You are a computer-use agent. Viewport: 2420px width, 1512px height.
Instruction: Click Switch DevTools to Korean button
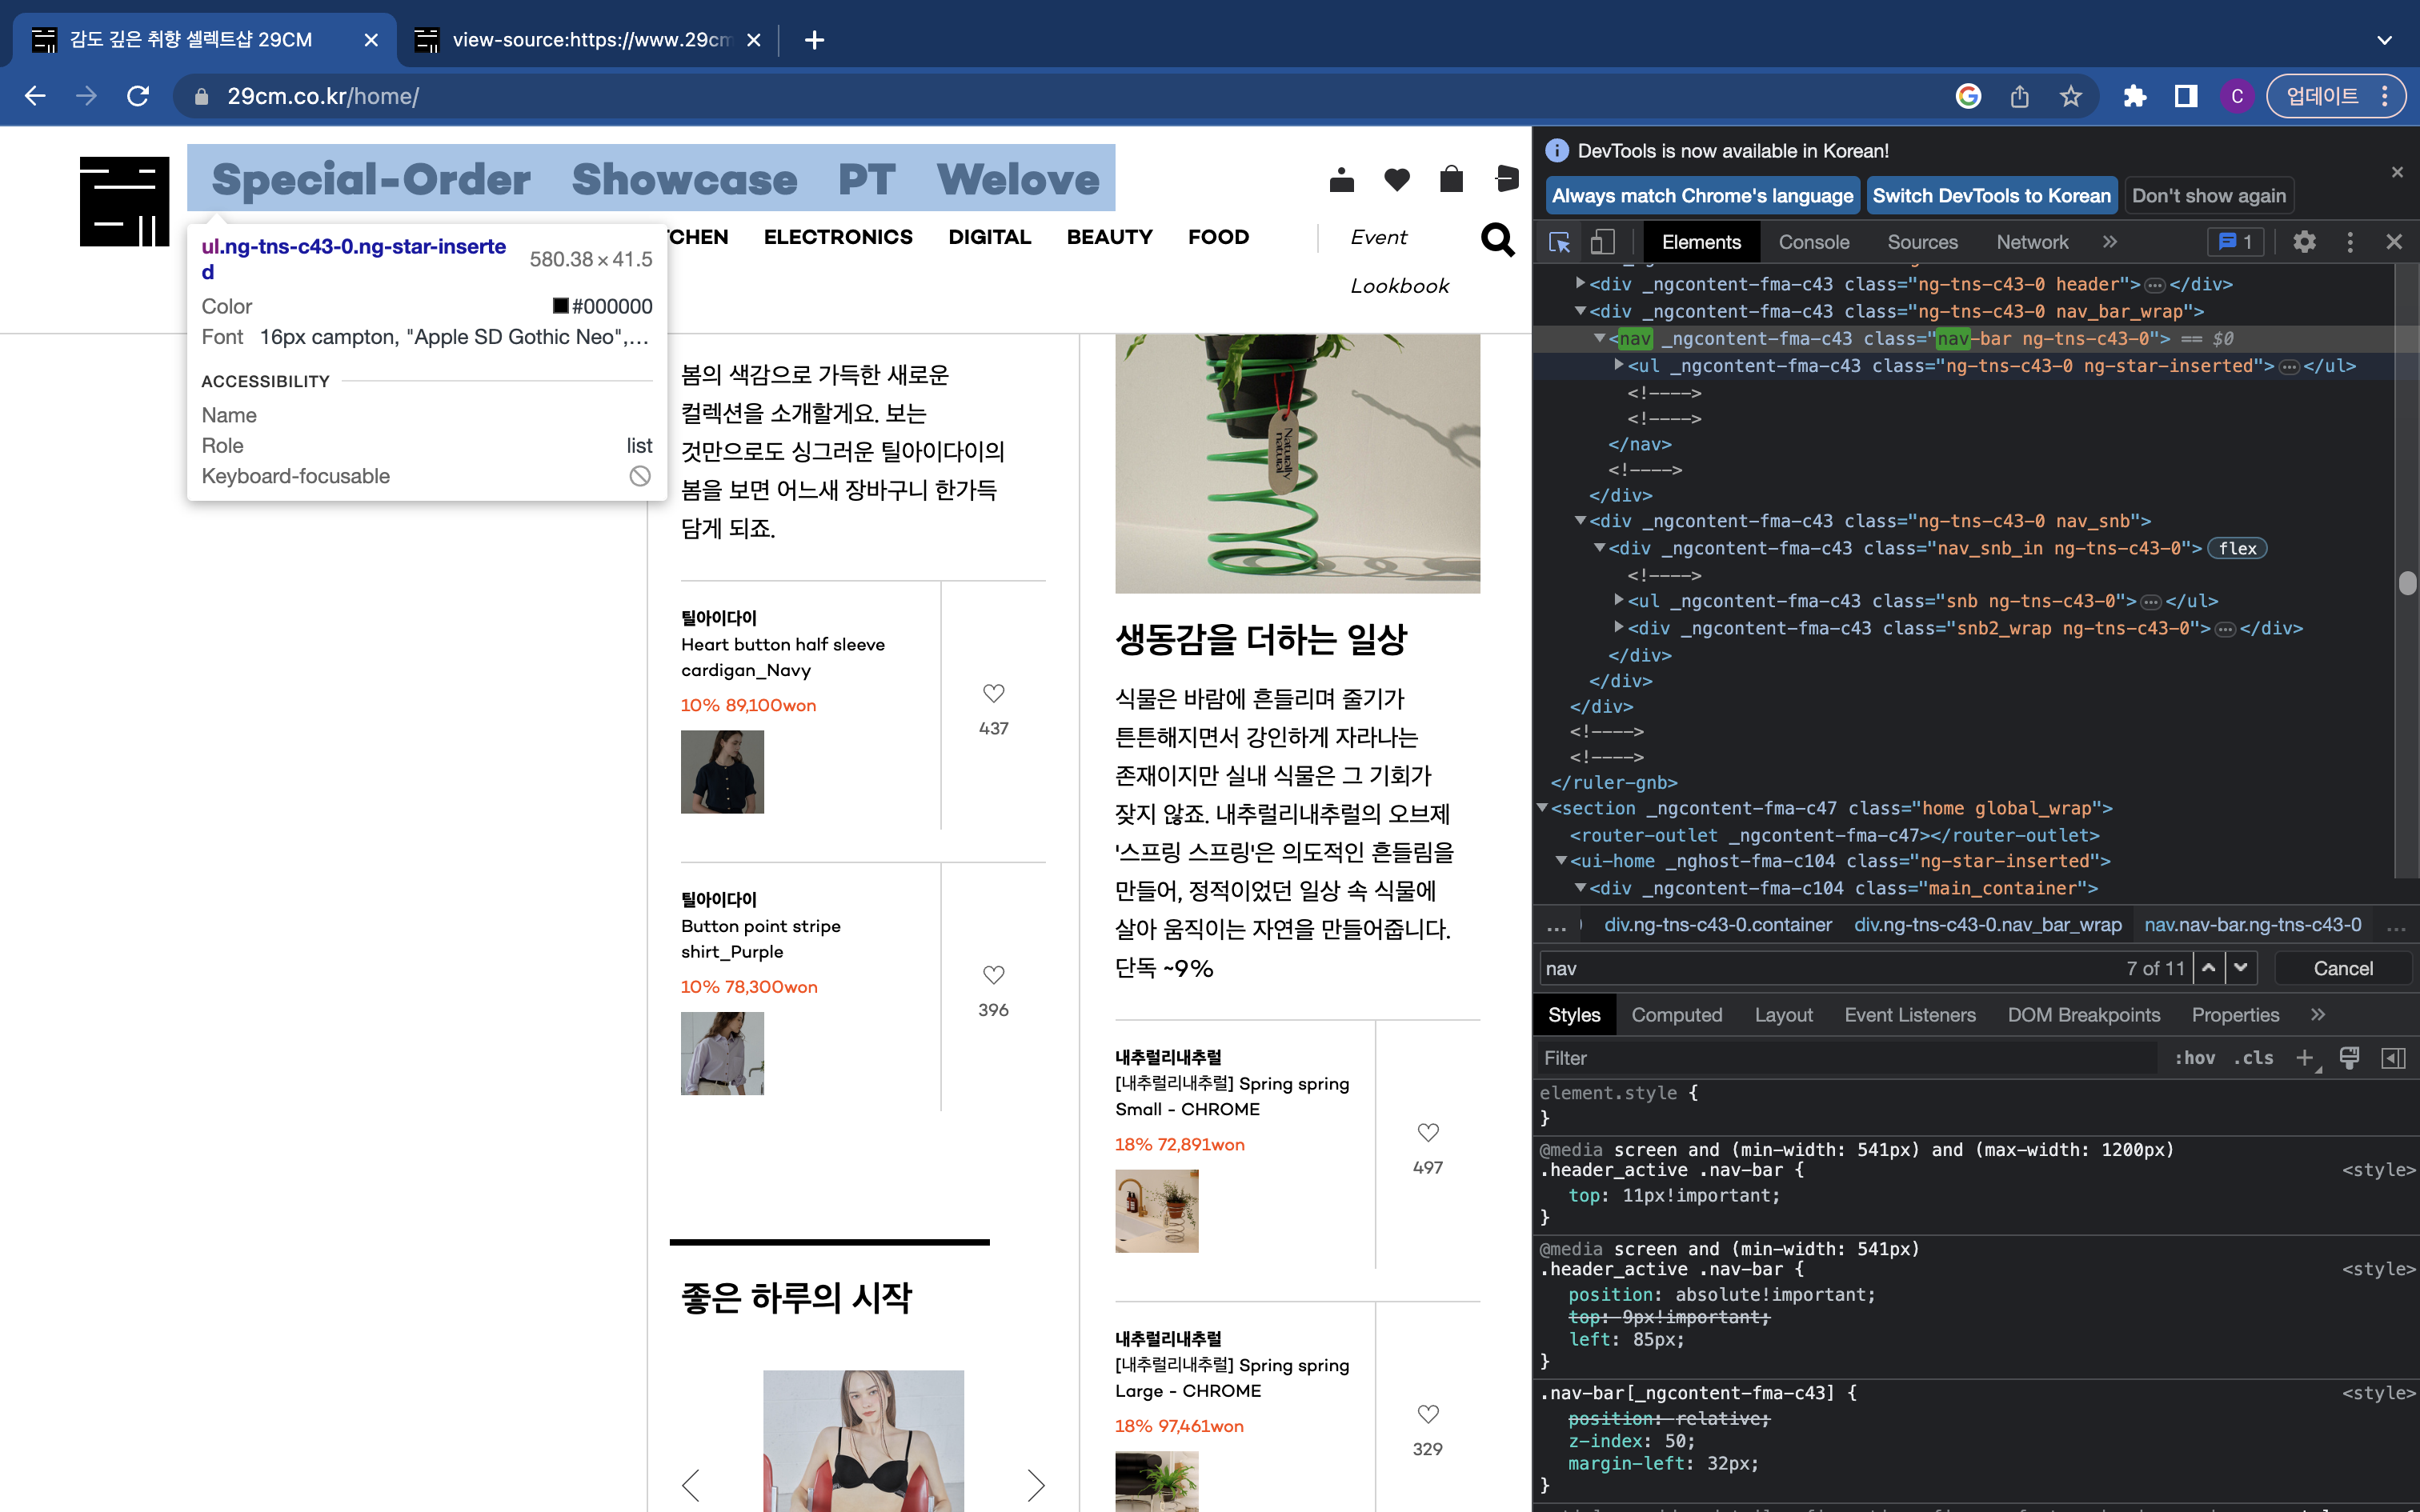(x=1990, y=196)
